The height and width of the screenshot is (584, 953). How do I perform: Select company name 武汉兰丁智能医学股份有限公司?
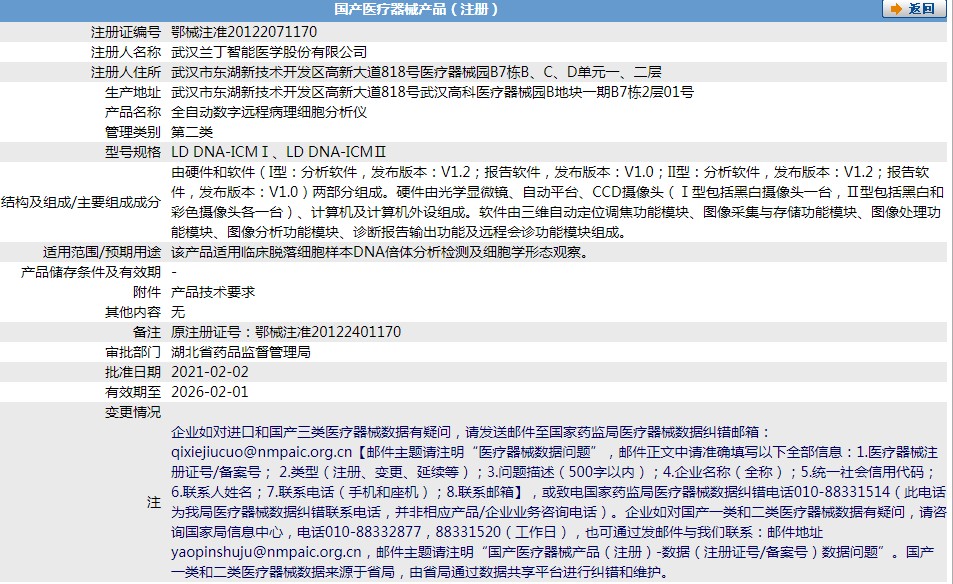269,52
